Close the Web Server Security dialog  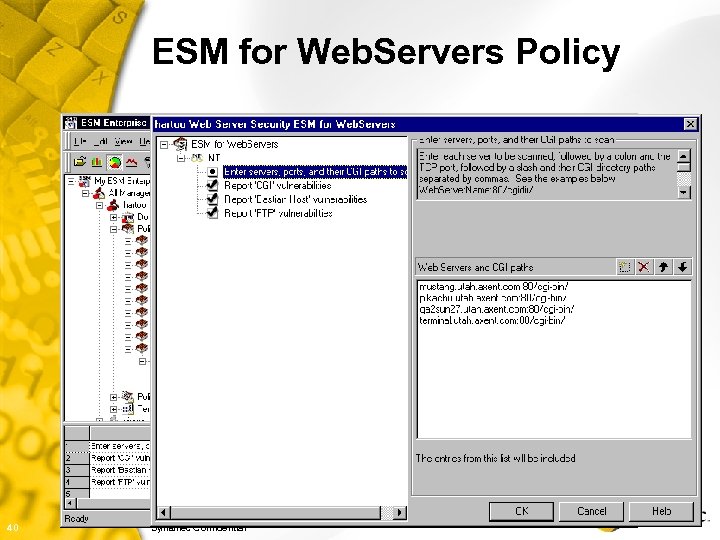pyautogui.click(x=690, y=124)
